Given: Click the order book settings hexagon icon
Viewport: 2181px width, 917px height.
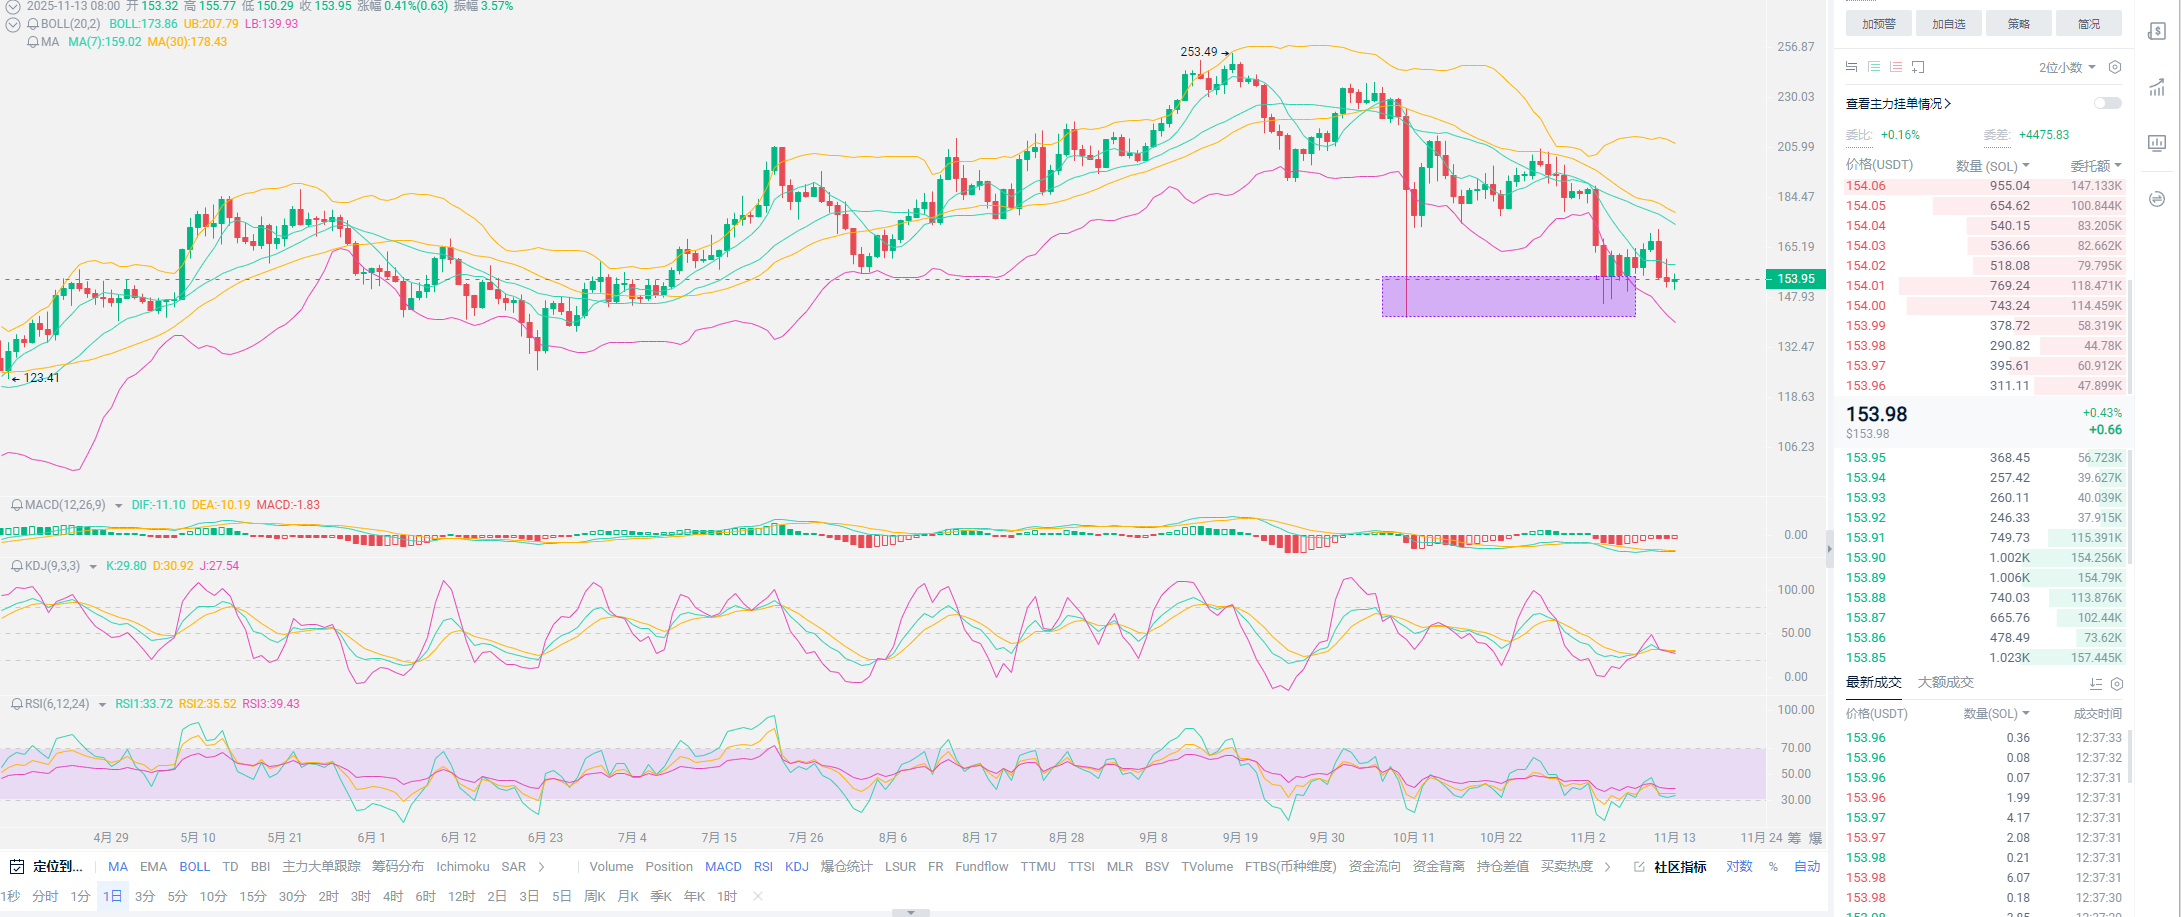Looking at the screenshot, I should (x=2114, y=67).
